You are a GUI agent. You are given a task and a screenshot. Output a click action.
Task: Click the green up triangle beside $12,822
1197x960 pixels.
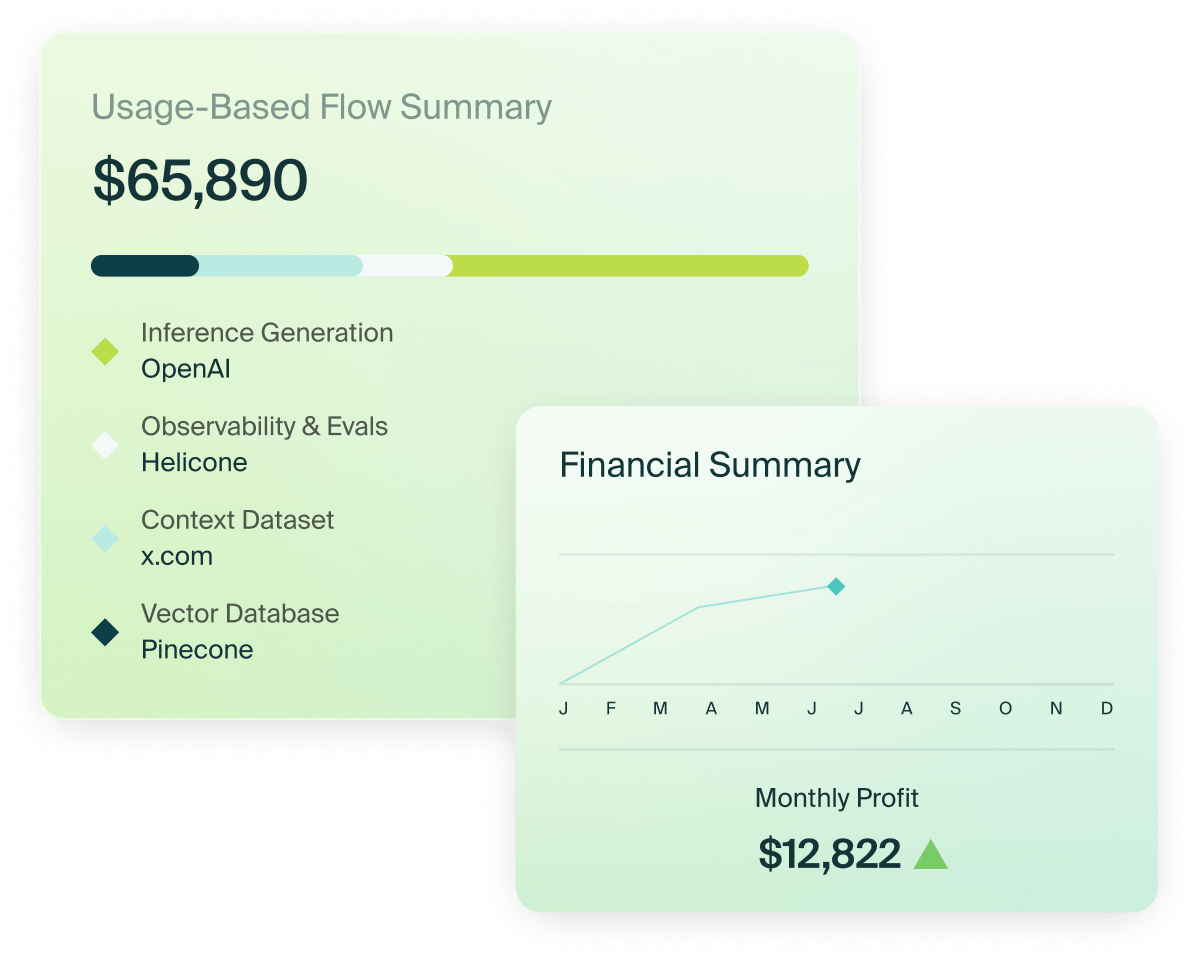click(x=930, y=854)
